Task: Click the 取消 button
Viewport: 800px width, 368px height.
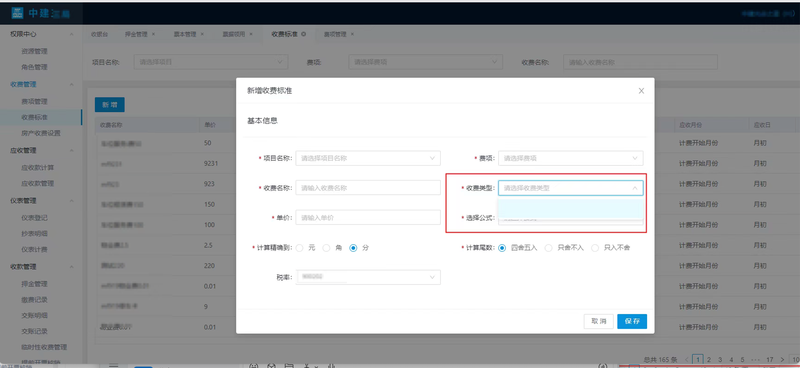Action: 599,322
